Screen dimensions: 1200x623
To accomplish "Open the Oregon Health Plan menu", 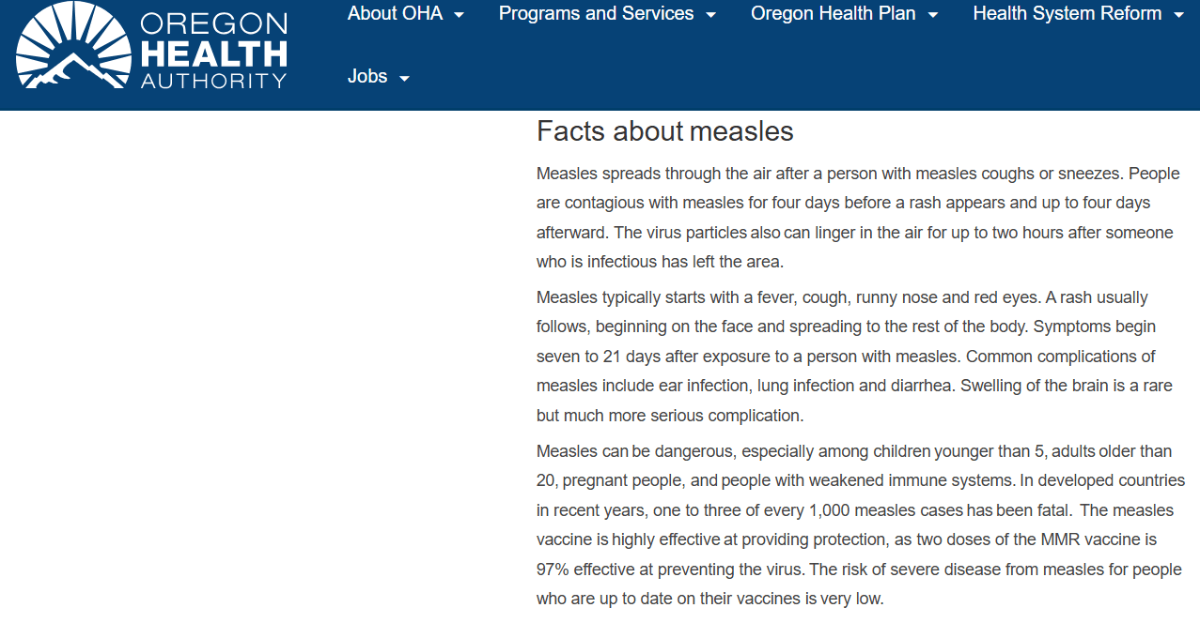I will click(x=833, y=14).
